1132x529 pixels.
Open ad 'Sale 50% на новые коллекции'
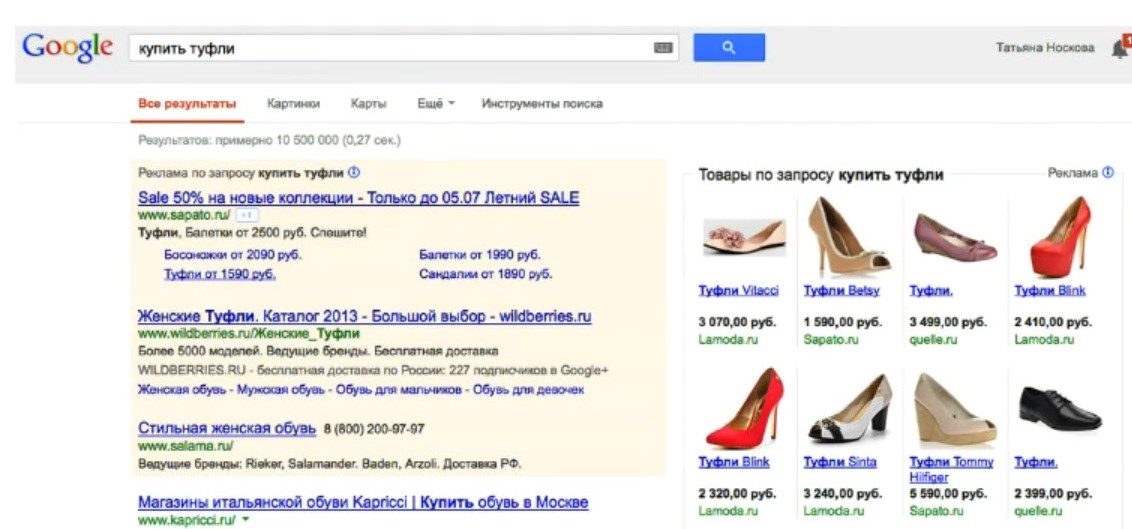coord(359,198)
